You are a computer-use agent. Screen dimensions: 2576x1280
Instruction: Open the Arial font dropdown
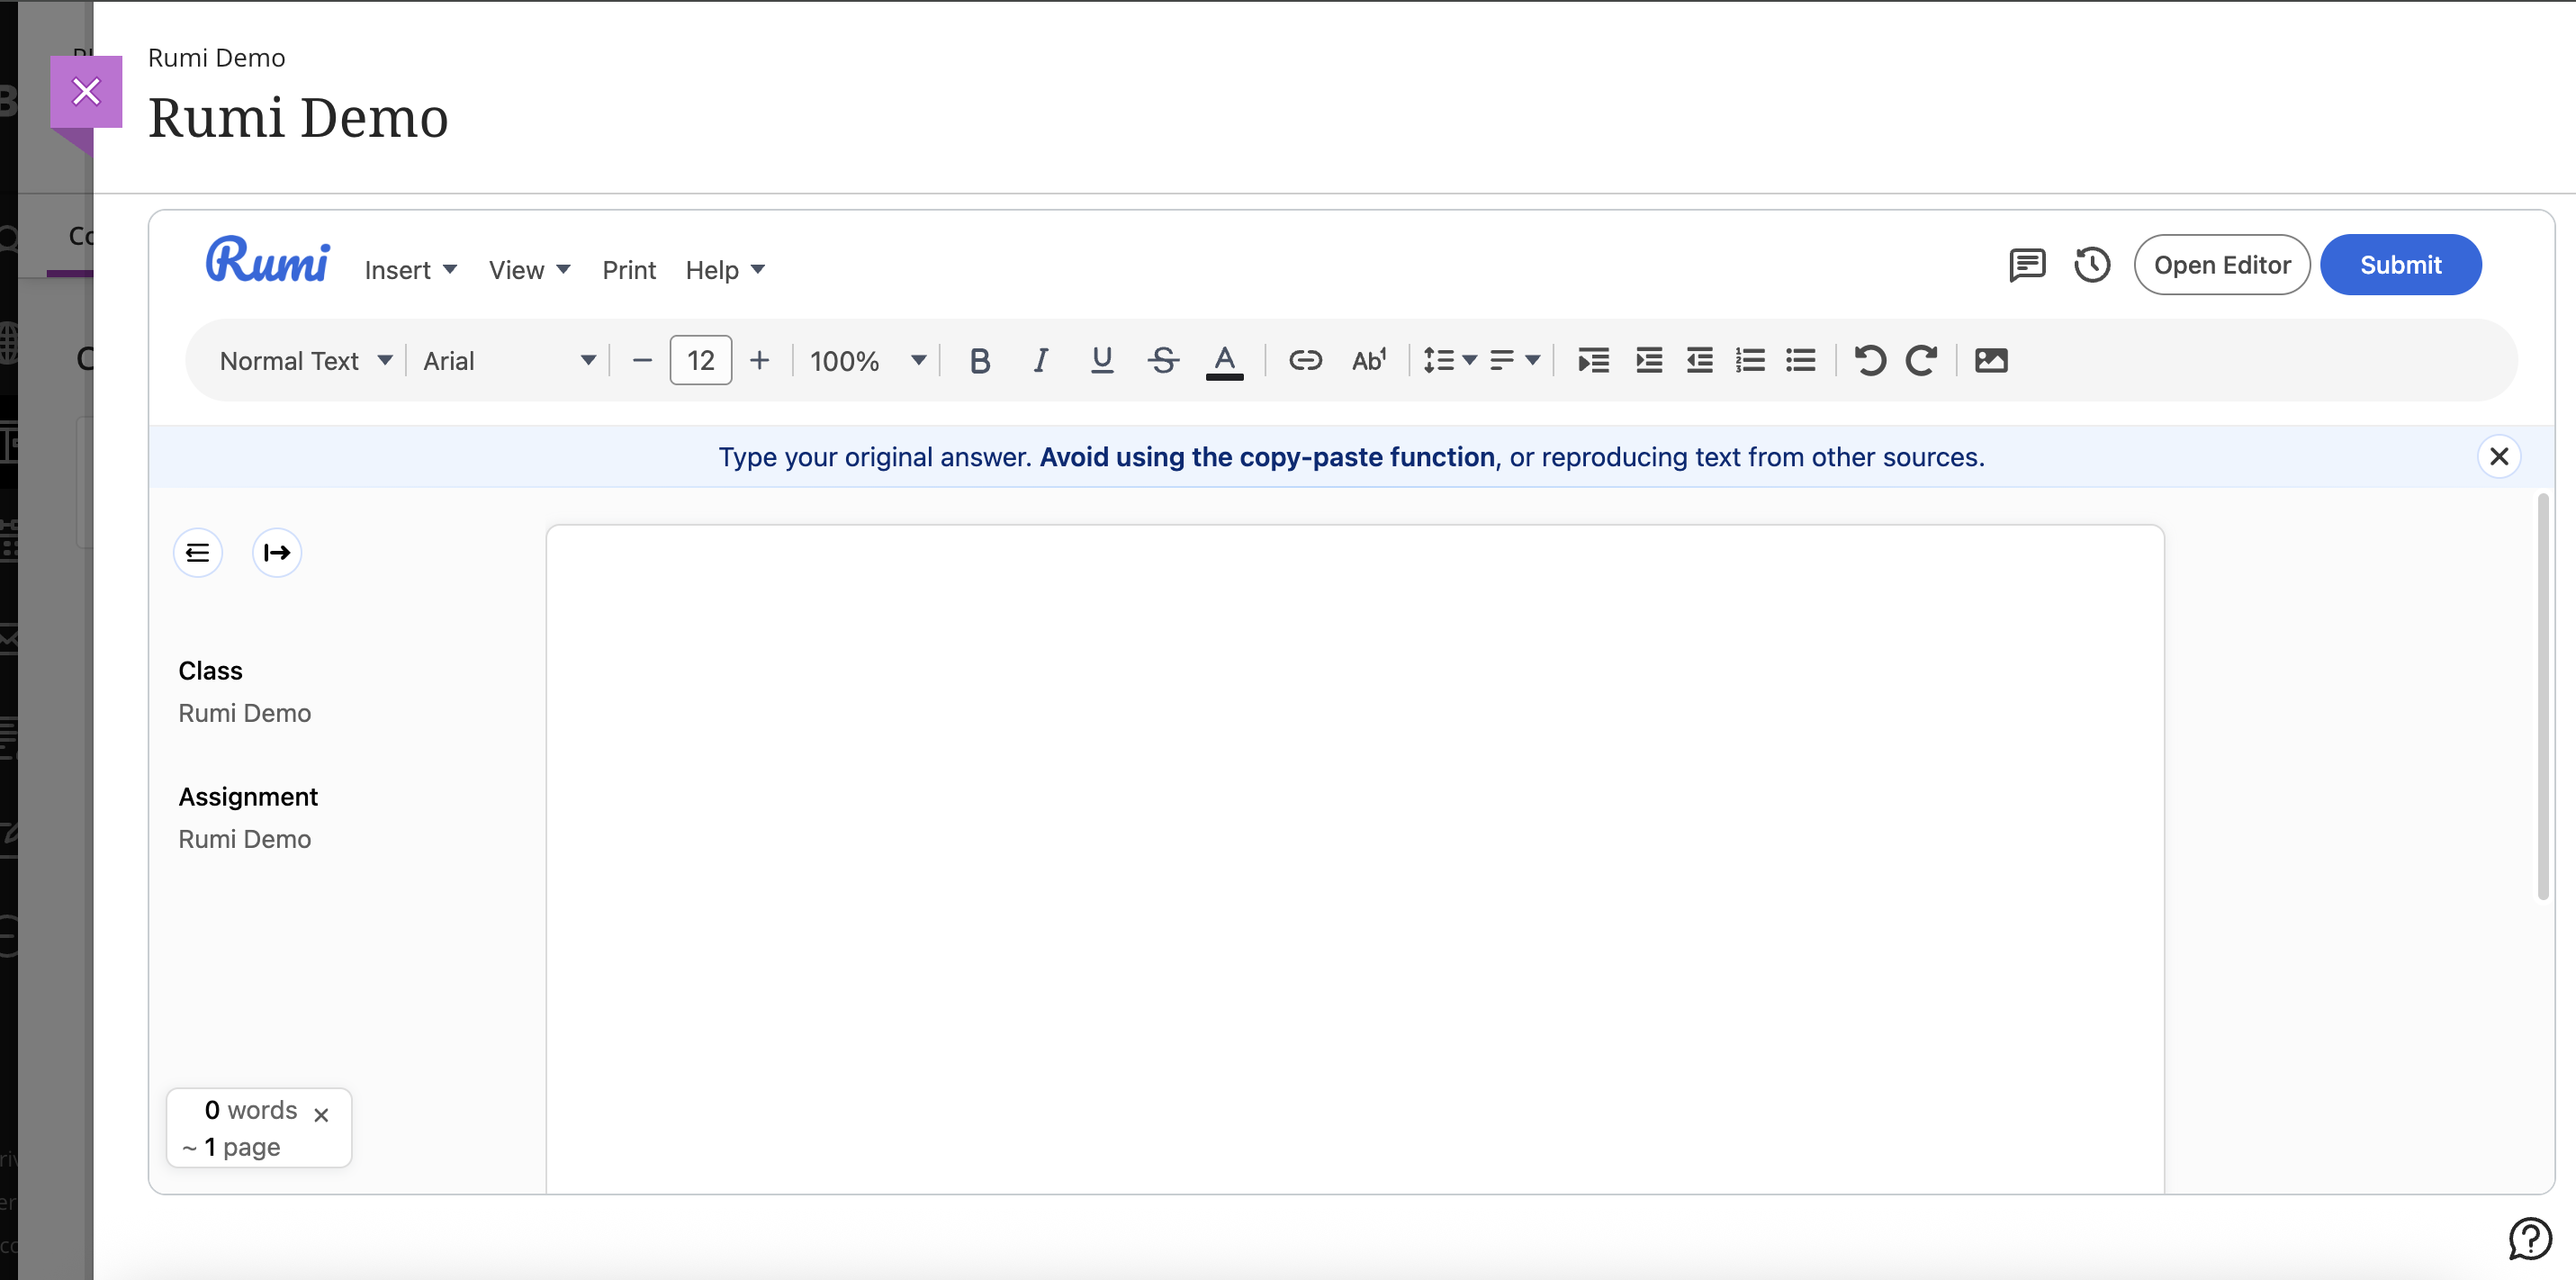pyautogui.click(x=509, y=361)
